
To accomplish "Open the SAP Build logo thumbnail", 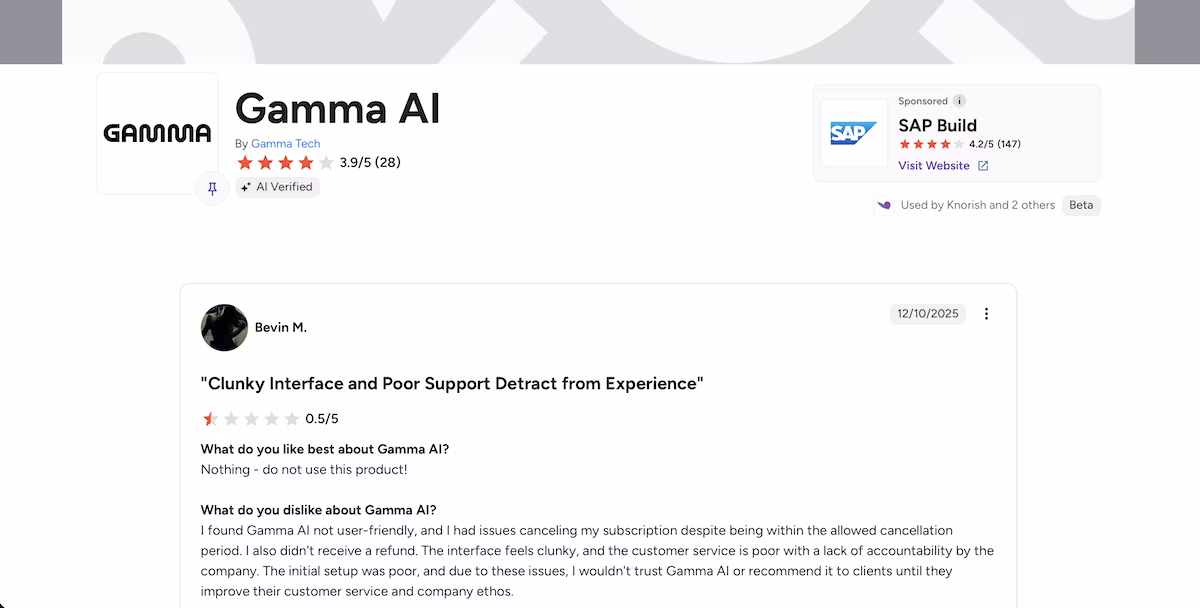I will 854,133.
